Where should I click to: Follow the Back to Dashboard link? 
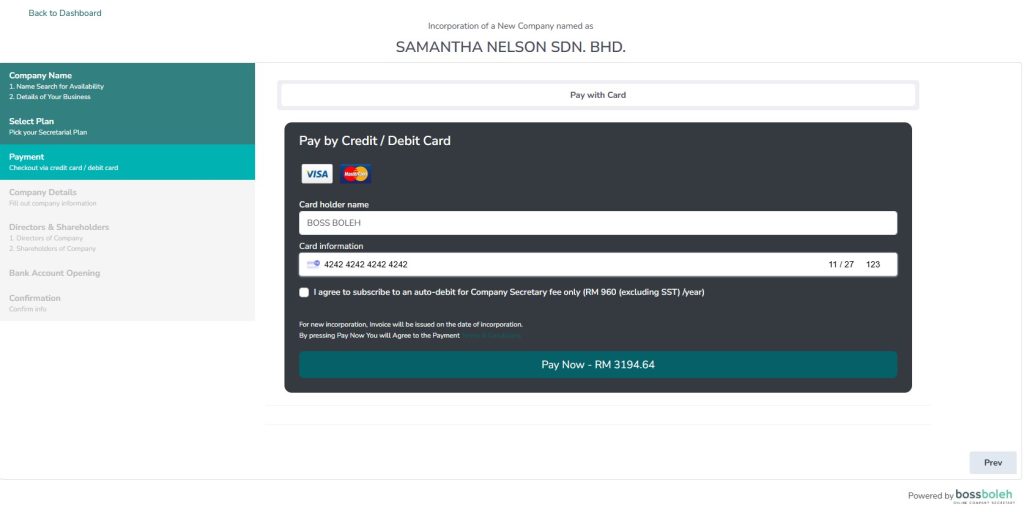pos(65,13)
